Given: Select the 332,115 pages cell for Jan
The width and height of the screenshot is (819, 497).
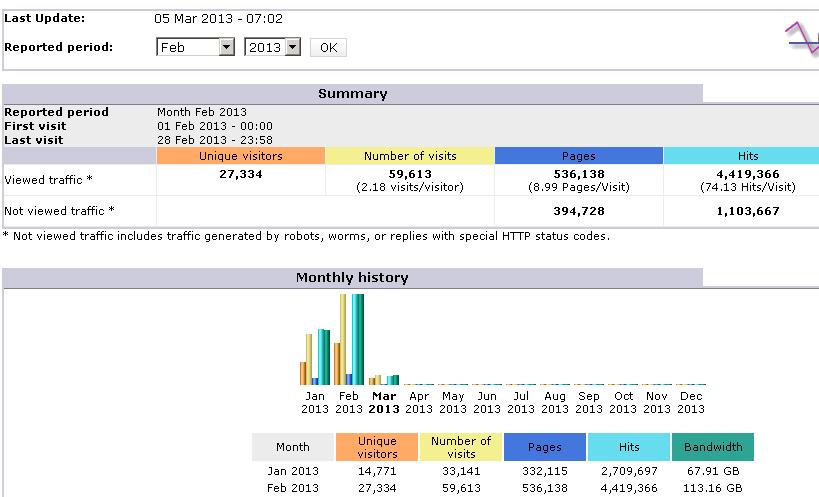Looking at the screenshot, I should pyautogui.click(x=545, y=471).
